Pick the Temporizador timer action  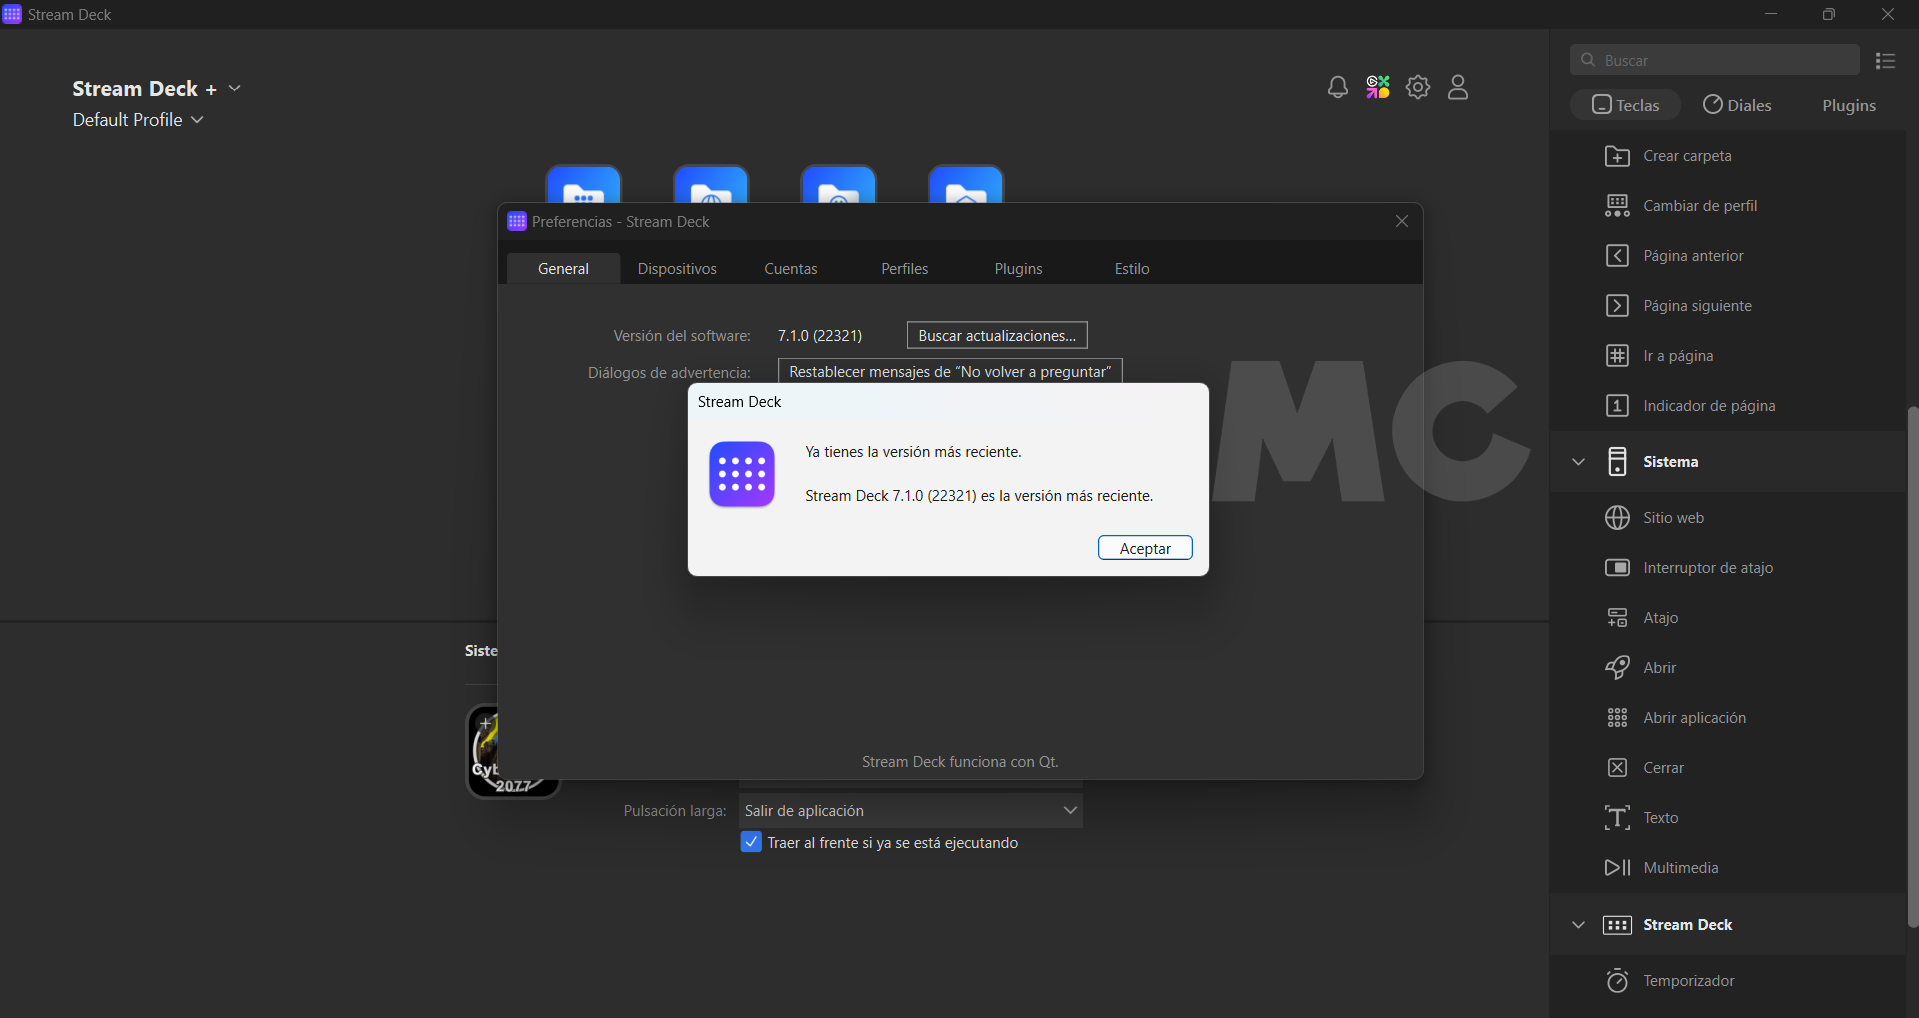pos(1617,981)
